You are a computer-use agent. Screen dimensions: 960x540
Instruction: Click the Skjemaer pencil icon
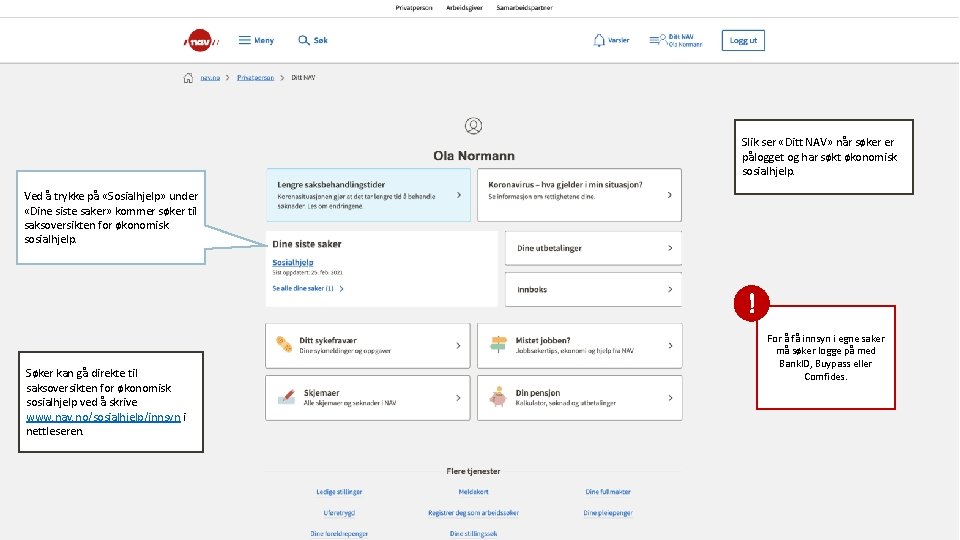(287, 397)
